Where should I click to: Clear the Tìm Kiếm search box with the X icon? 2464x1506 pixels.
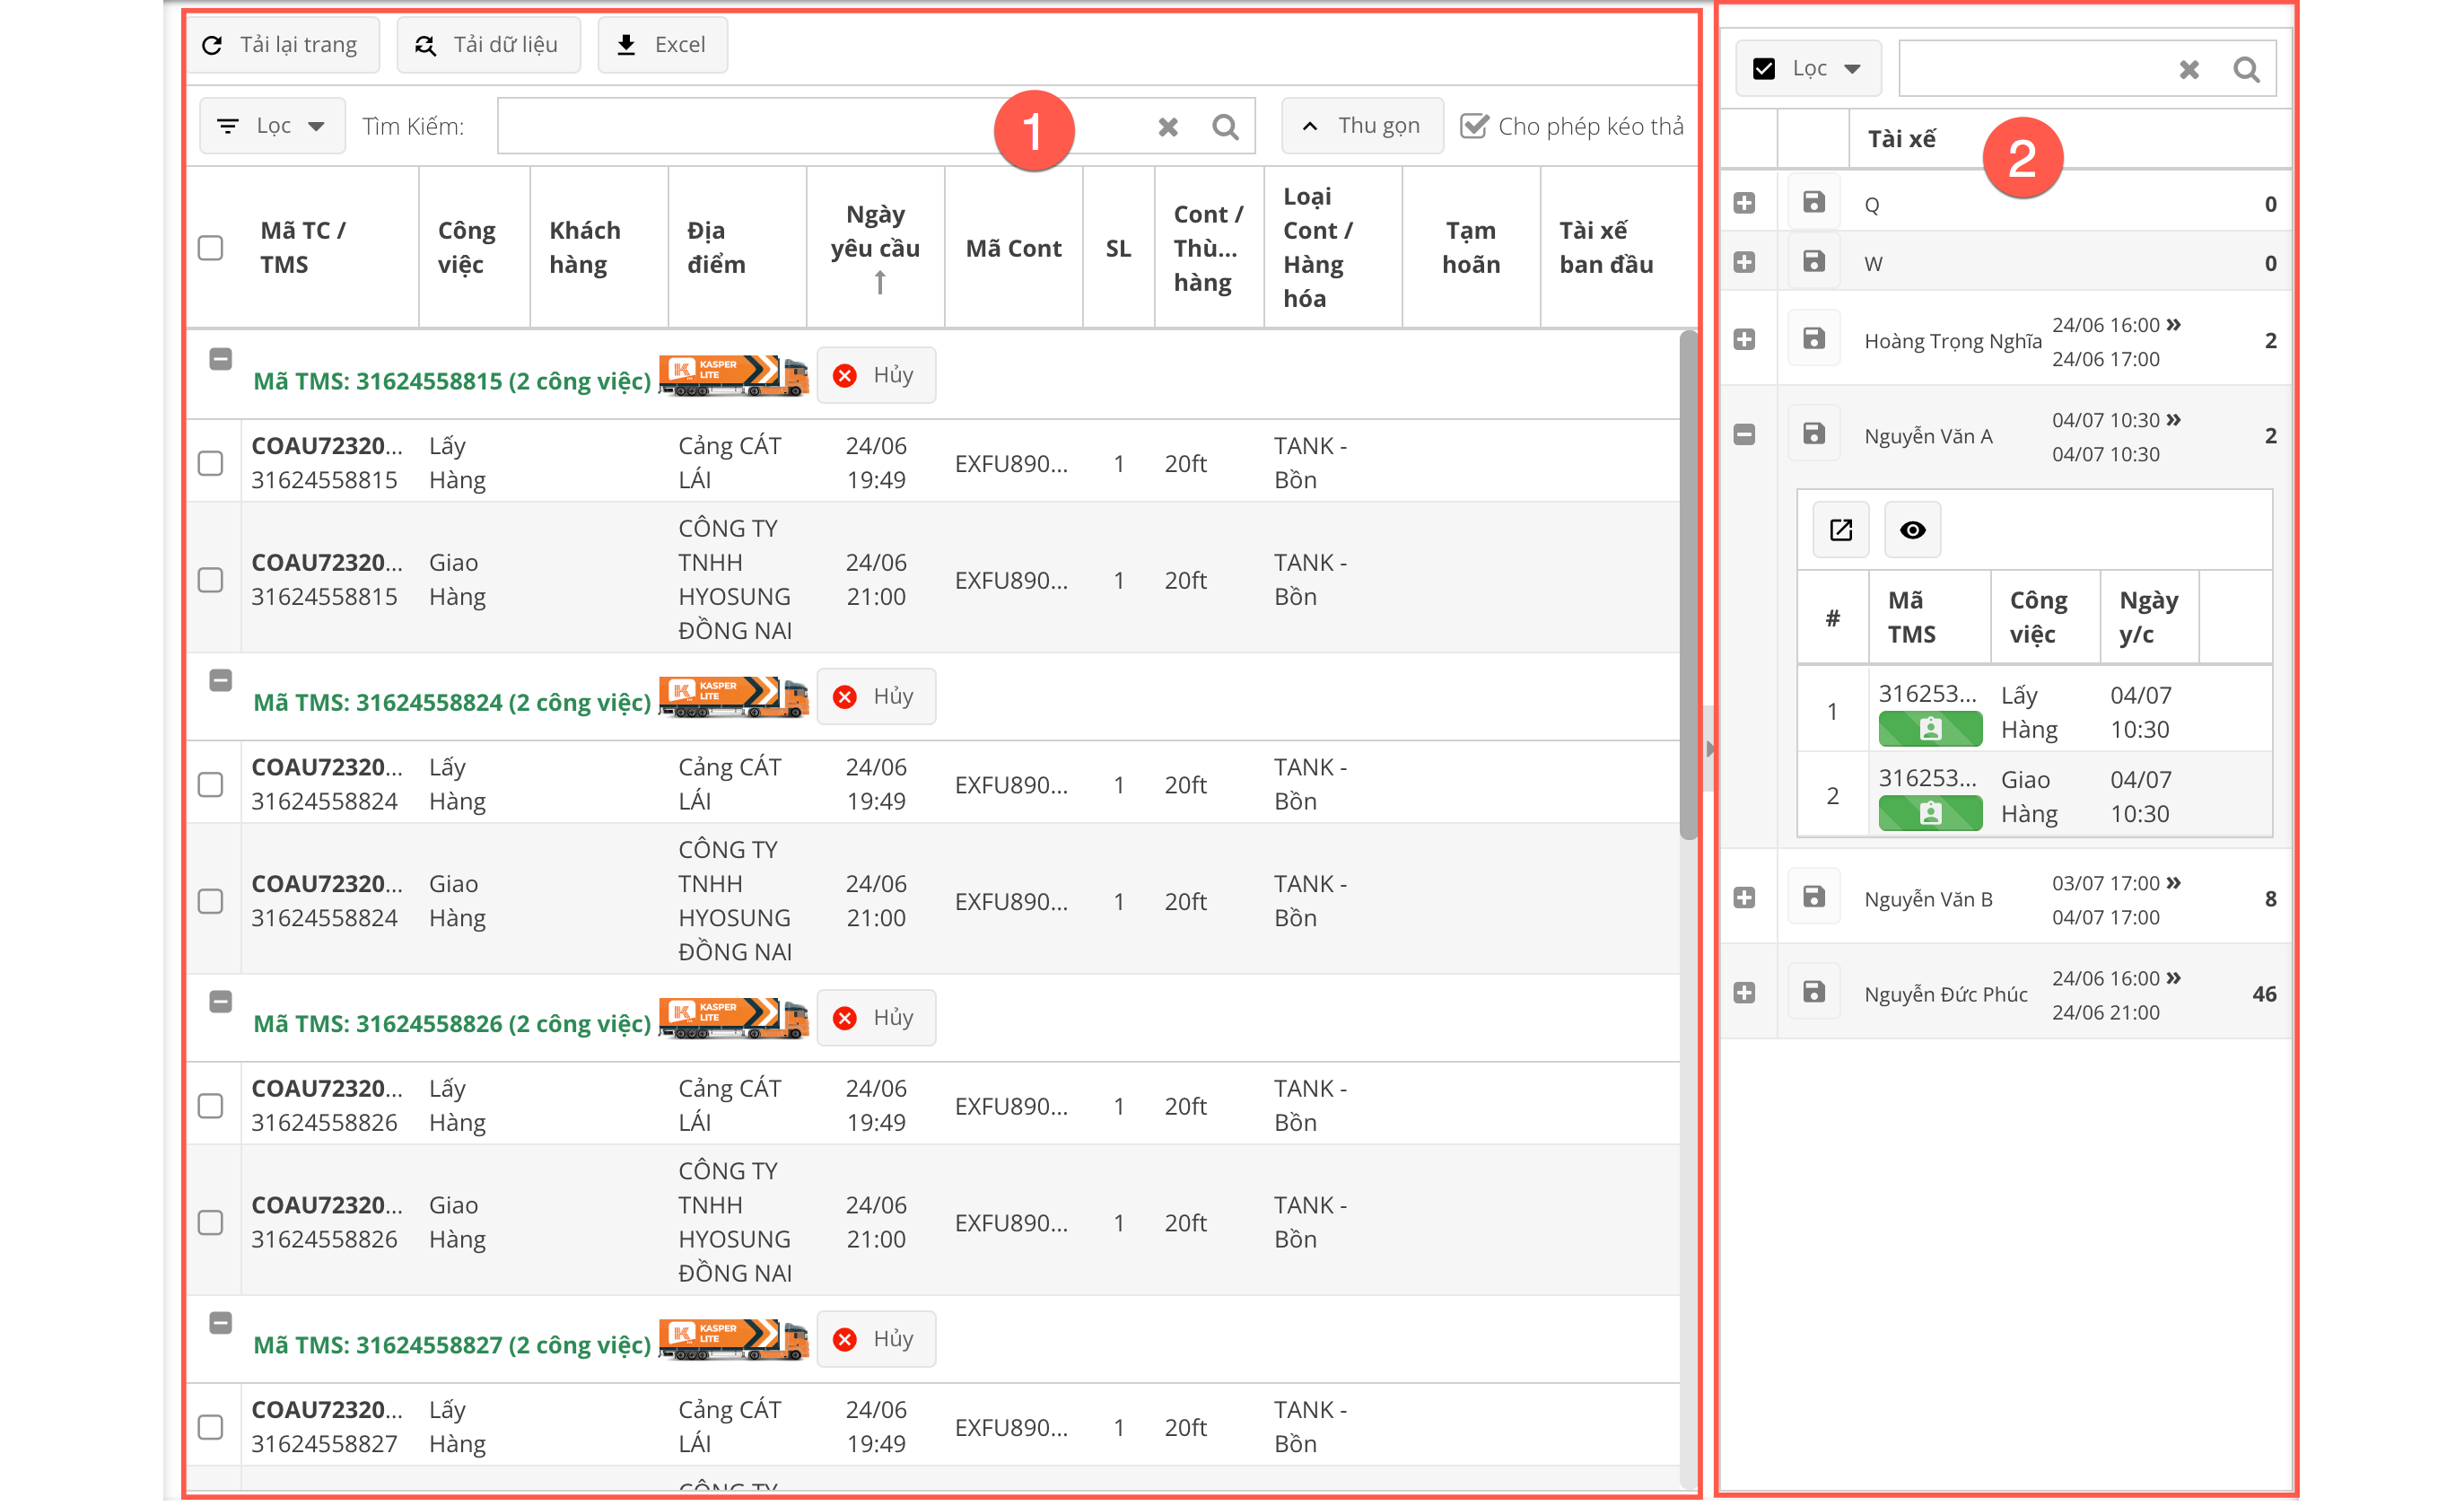pyautogui.click(x=1167, y=127)
